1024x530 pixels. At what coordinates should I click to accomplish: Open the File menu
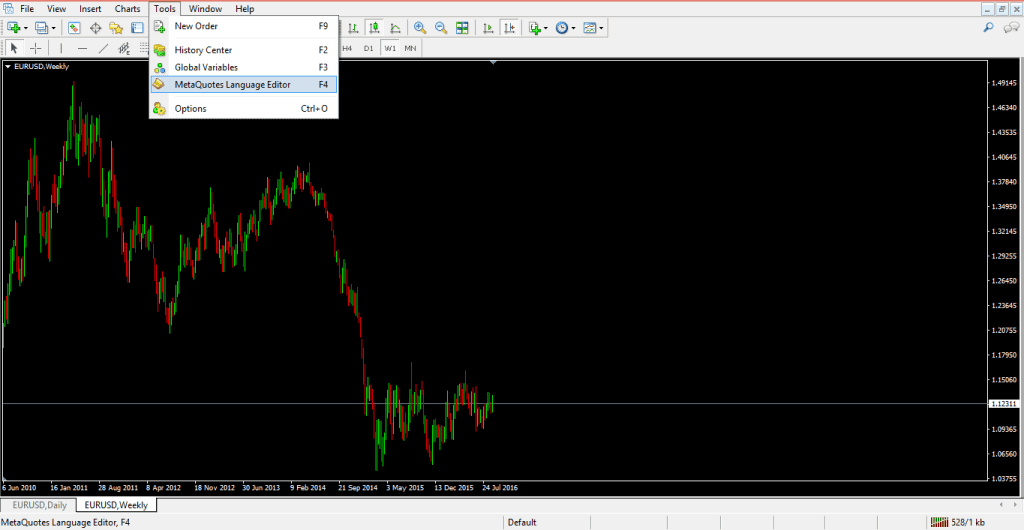tap(27, 8)
